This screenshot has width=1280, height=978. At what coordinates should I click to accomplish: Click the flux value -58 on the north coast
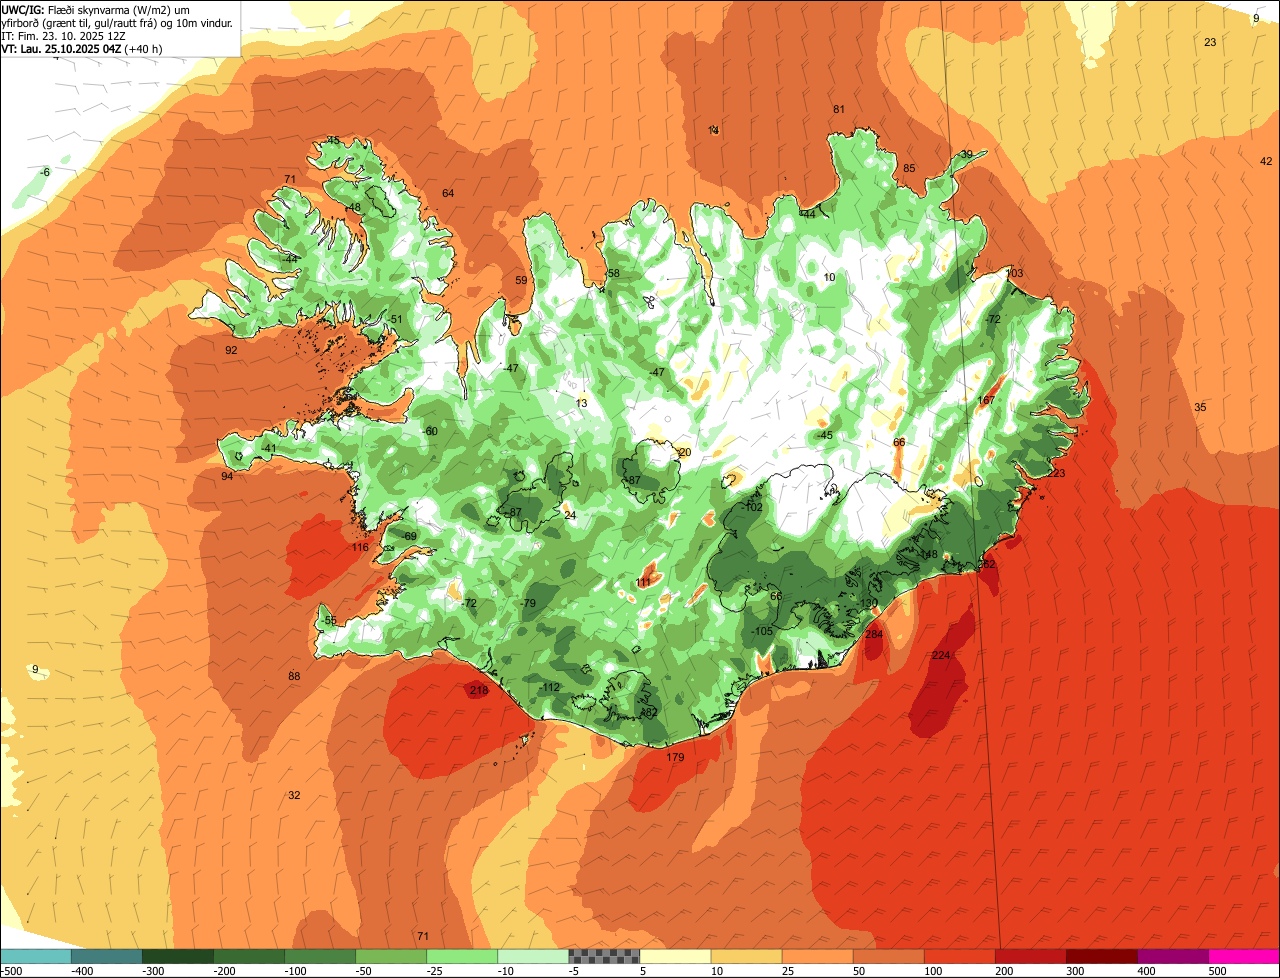coord(612,273)
